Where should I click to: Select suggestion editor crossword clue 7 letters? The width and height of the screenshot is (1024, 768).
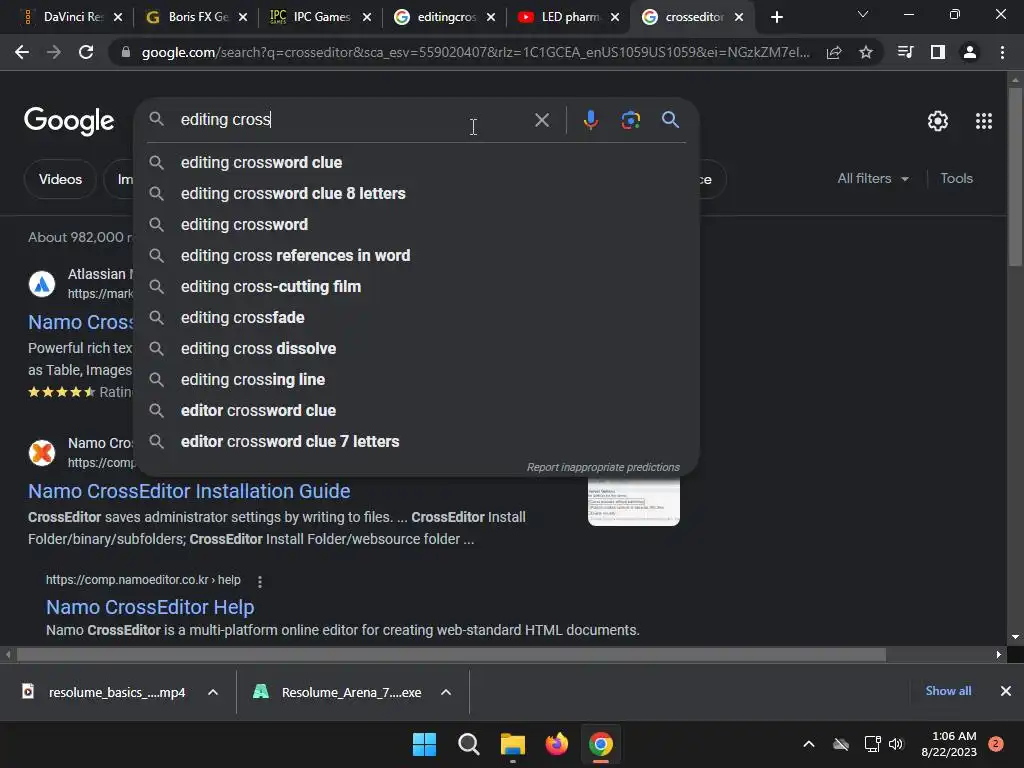tap(417, 441)
